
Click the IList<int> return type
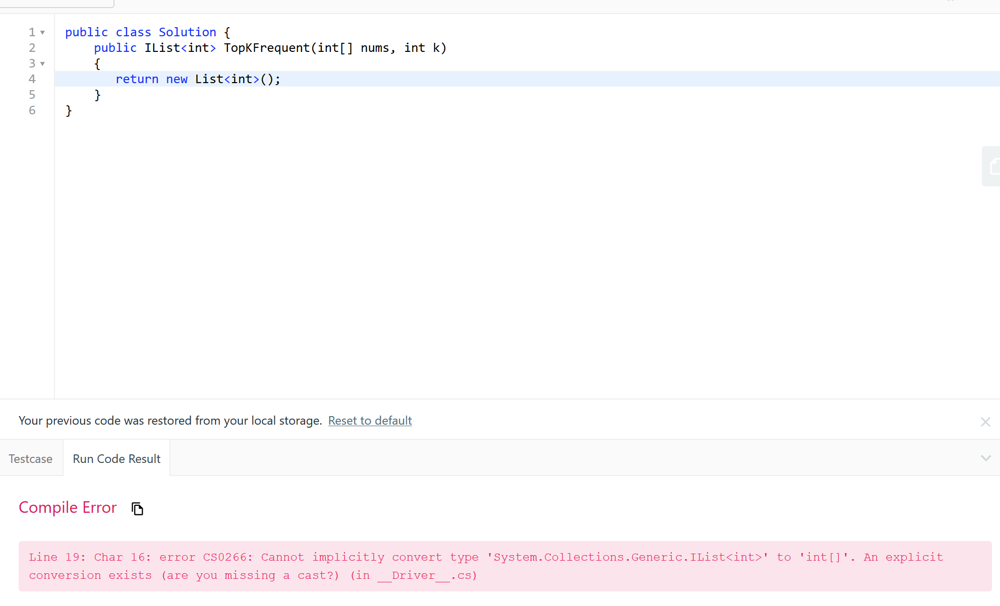click(180, 48)
